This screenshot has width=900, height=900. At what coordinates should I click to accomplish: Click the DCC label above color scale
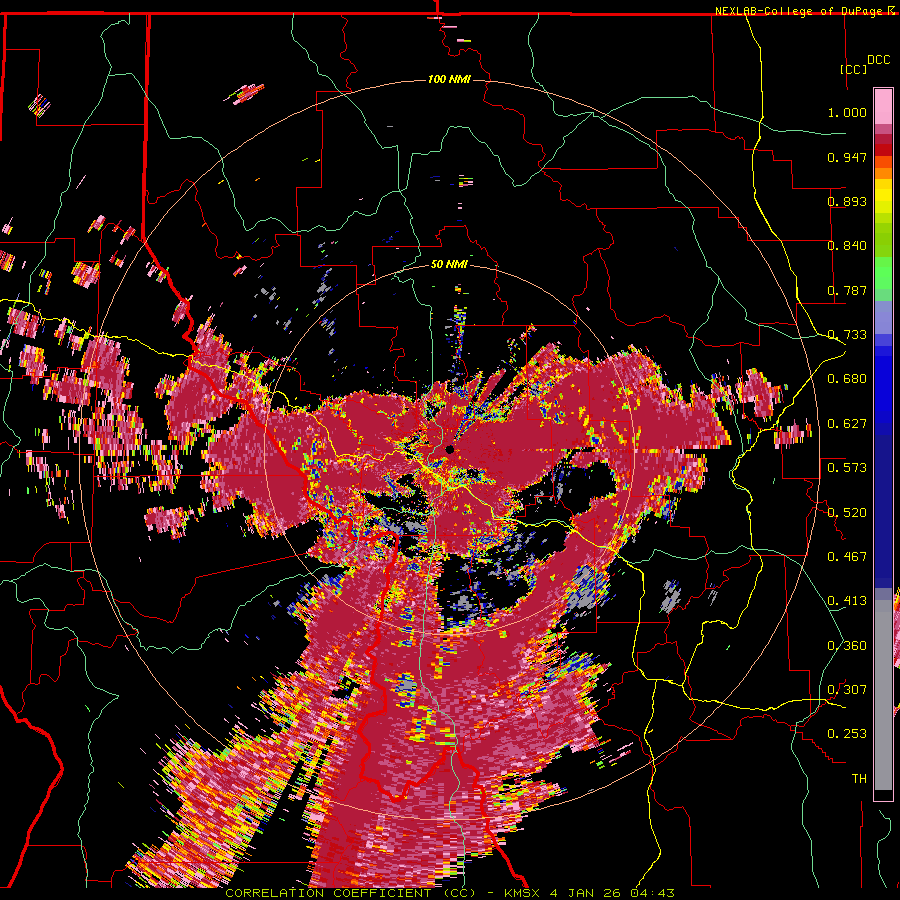(878, 60)
